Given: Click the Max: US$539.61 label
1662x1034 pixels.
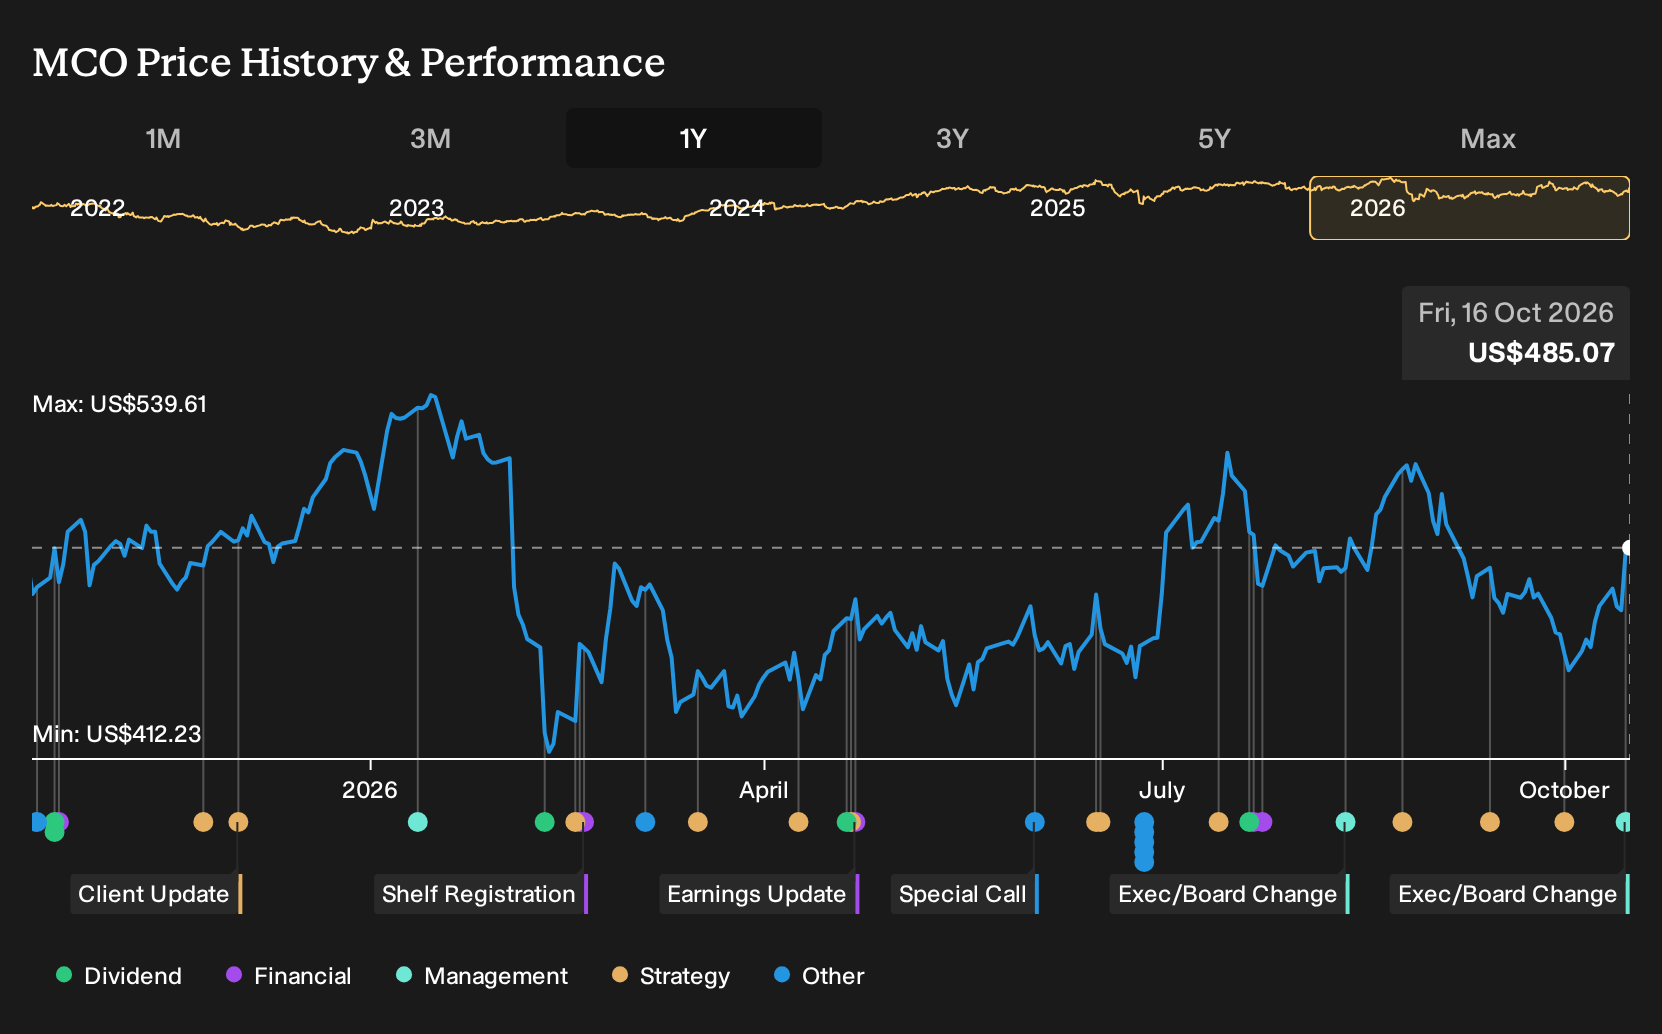Looking at the screenshot, I should click(x=120, y=404).
